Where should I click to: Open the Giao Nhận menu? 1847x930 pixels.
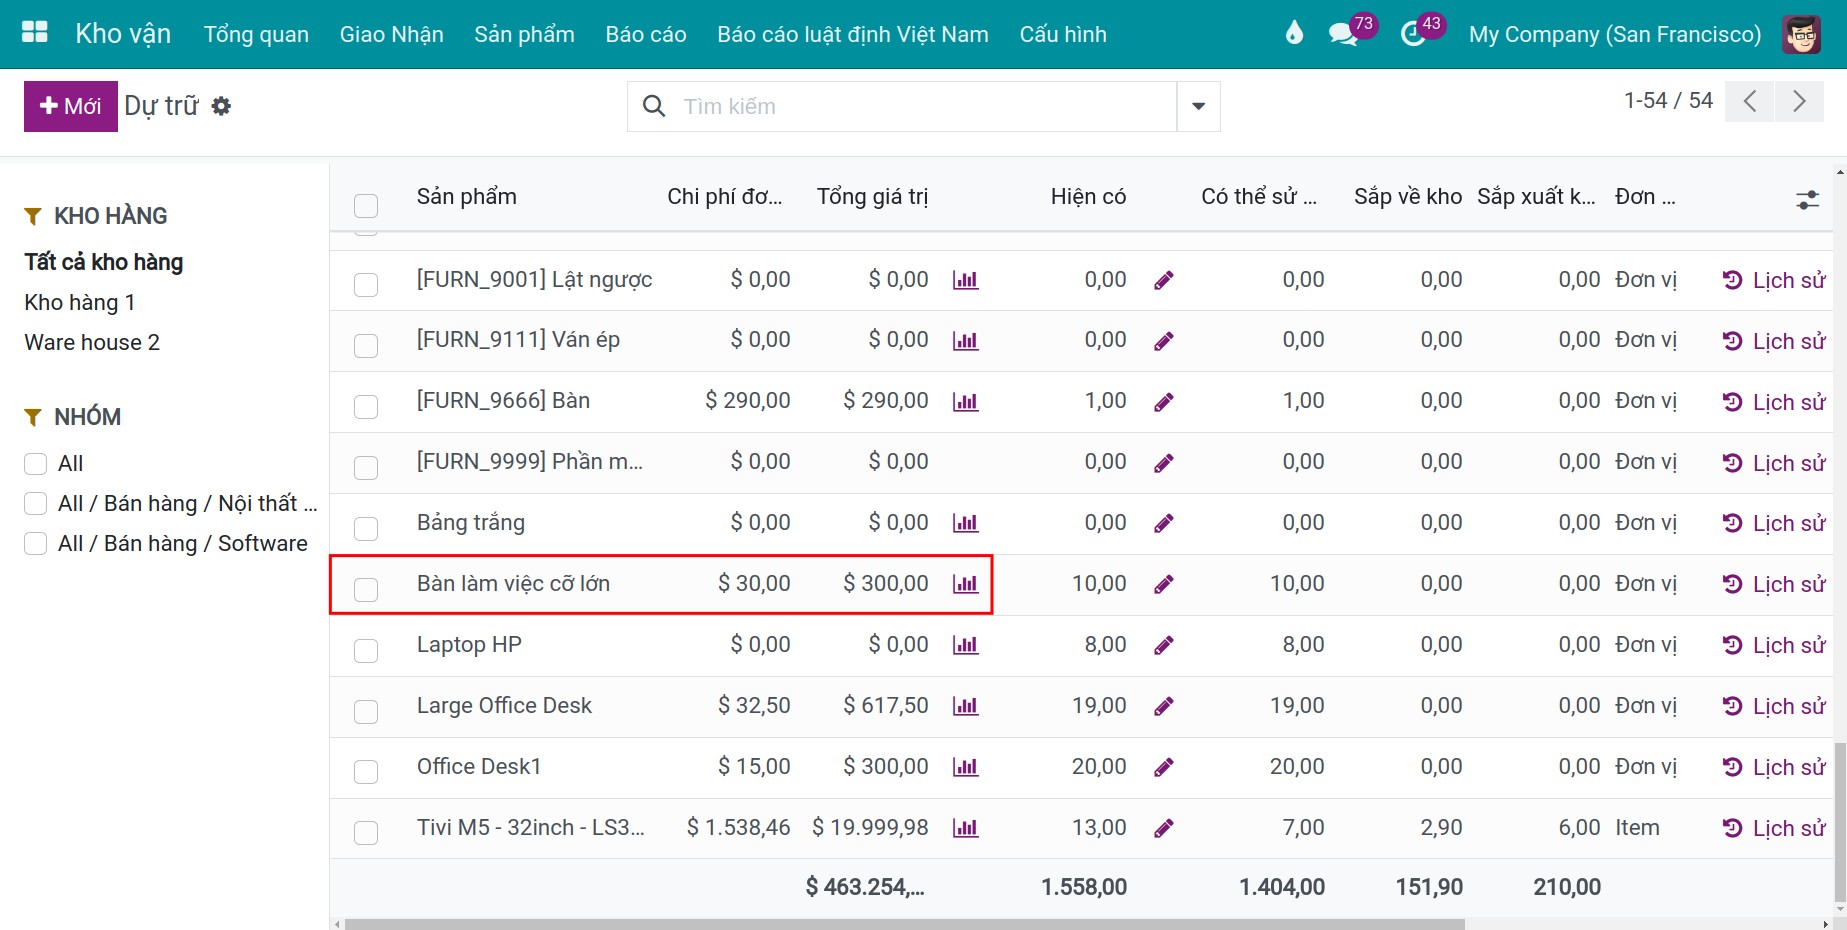(x=392, y=34)
